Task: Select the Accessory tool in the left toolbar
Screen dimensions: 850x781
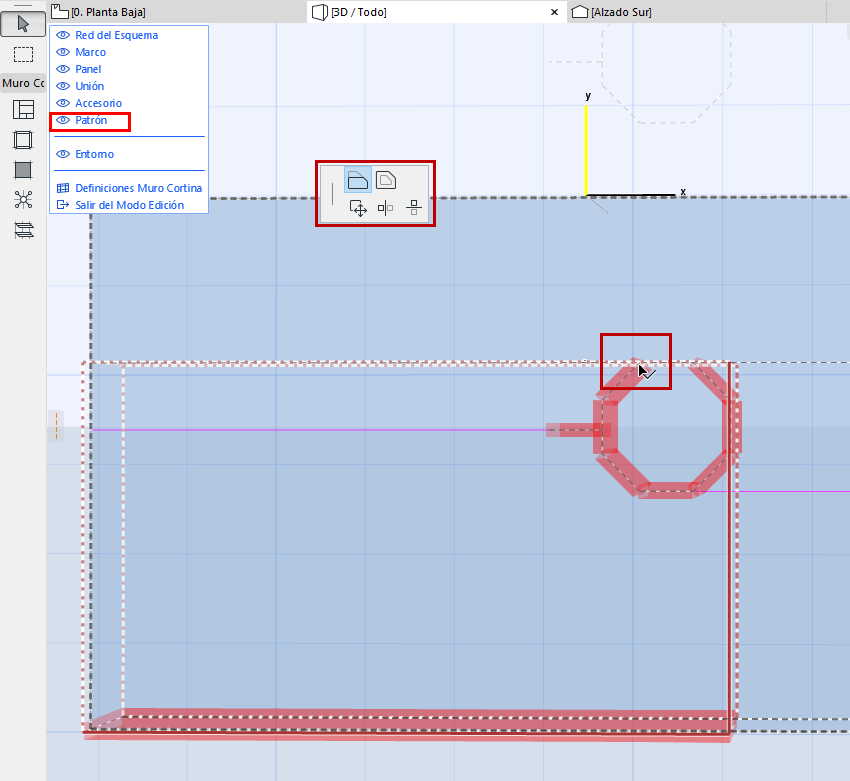Action: coord(22,230)
